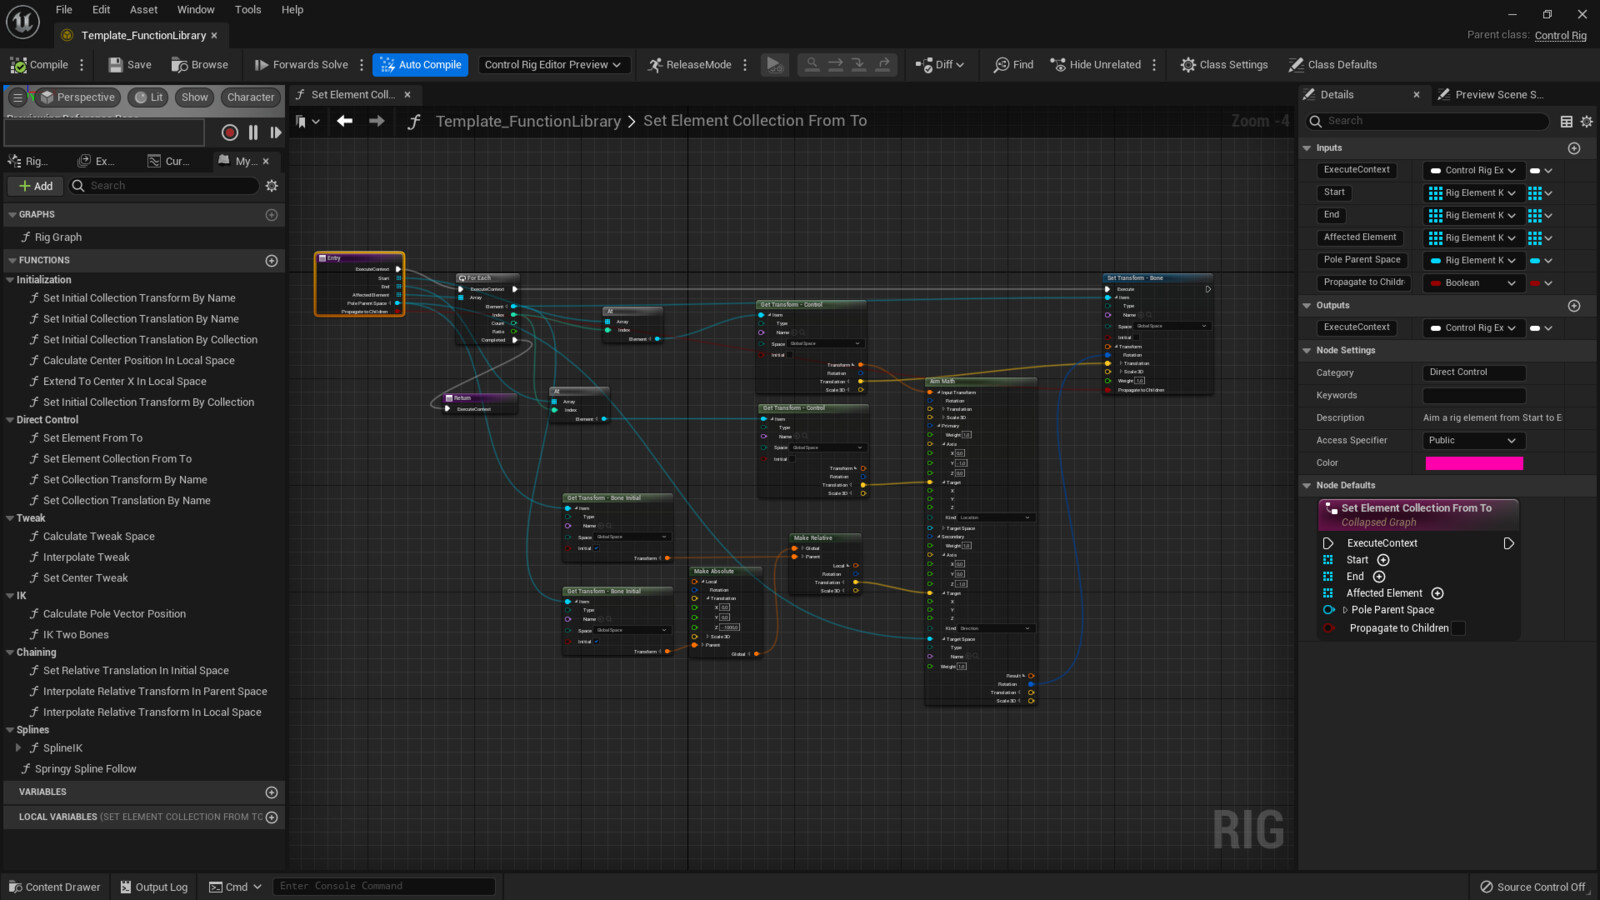Click the Control Rig parent class link

(x=1561, y=36)
